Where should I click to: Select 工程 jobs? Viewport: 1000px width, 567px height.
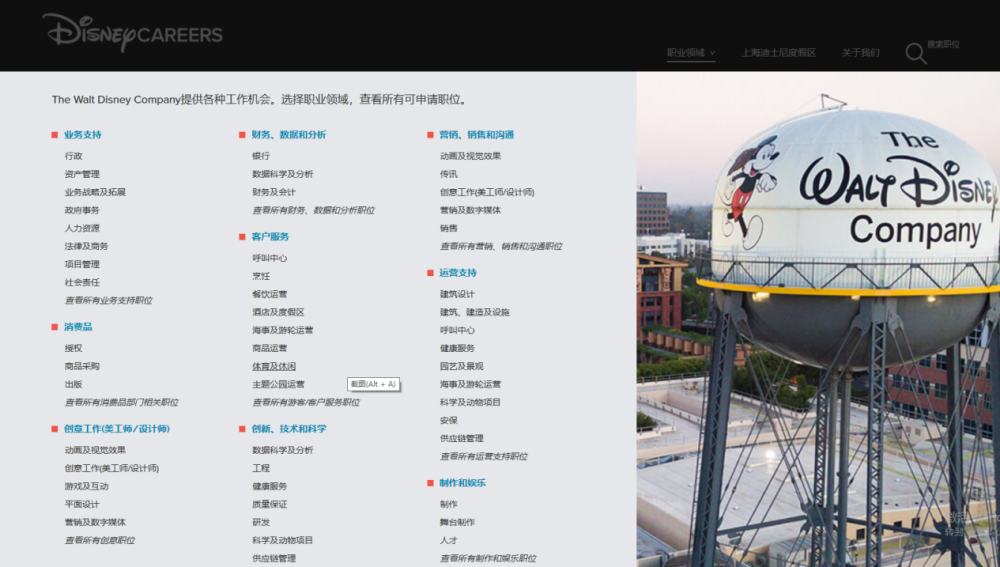[261, 468]
